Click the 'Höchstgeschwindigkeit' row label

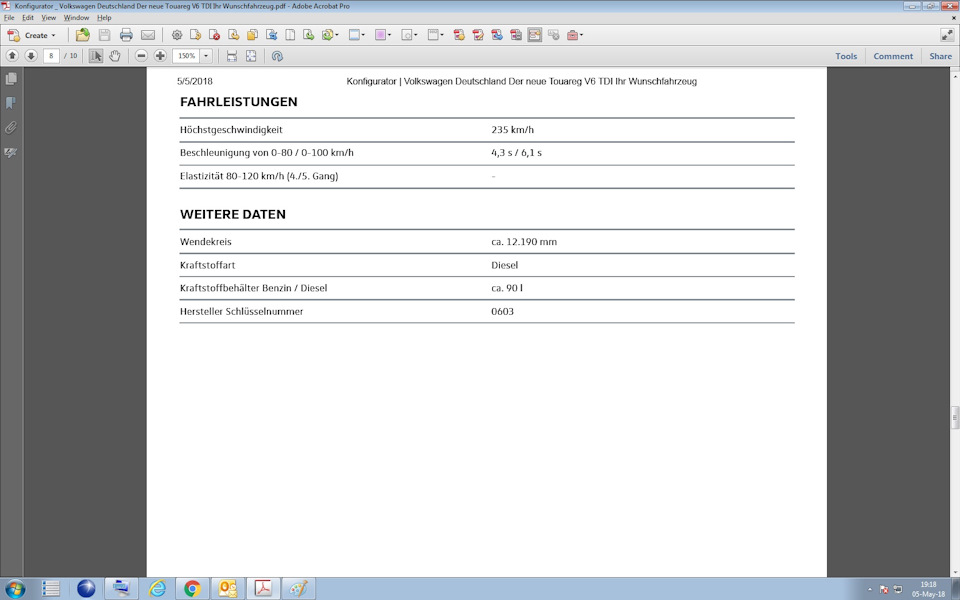pos(231,130)
